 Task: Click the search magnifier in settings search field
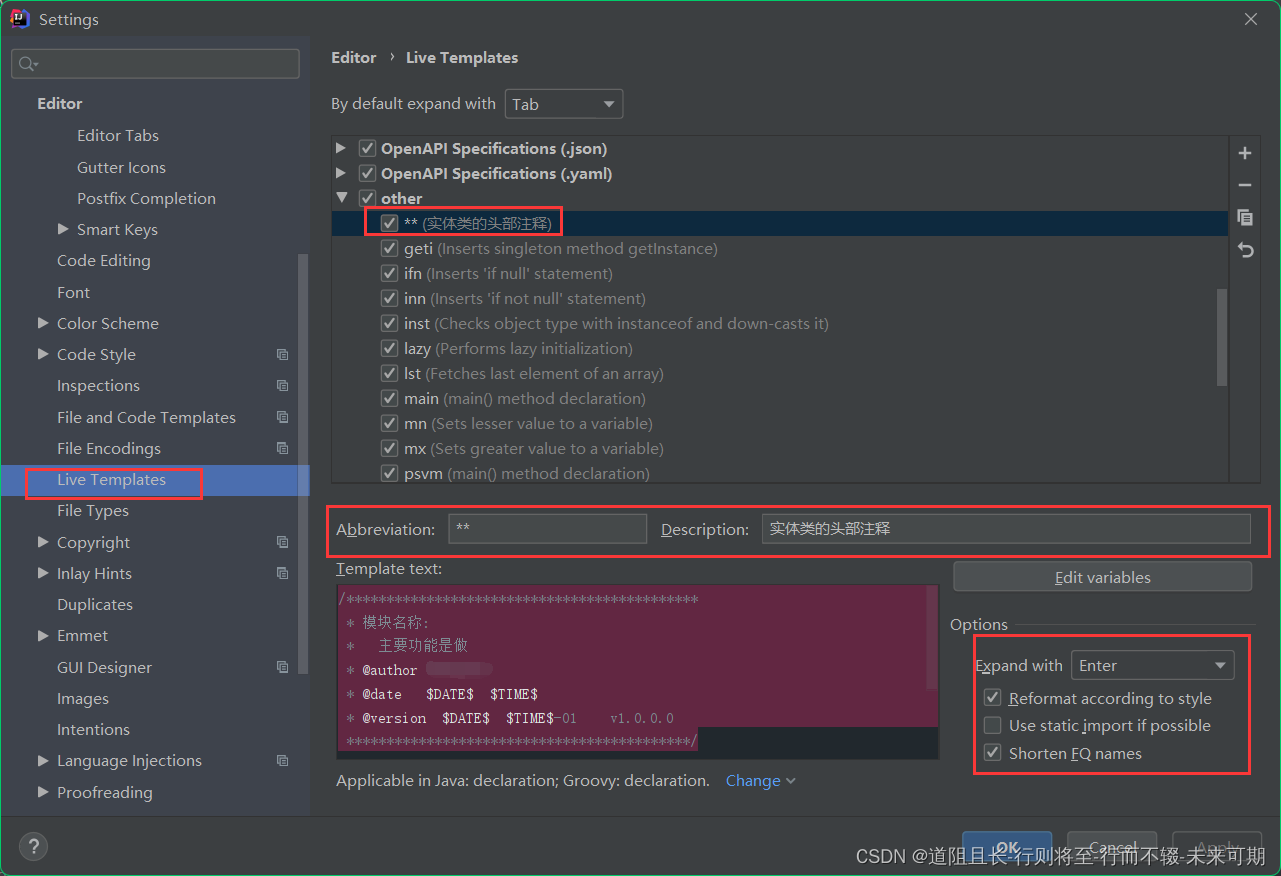[x=27, y=63]
